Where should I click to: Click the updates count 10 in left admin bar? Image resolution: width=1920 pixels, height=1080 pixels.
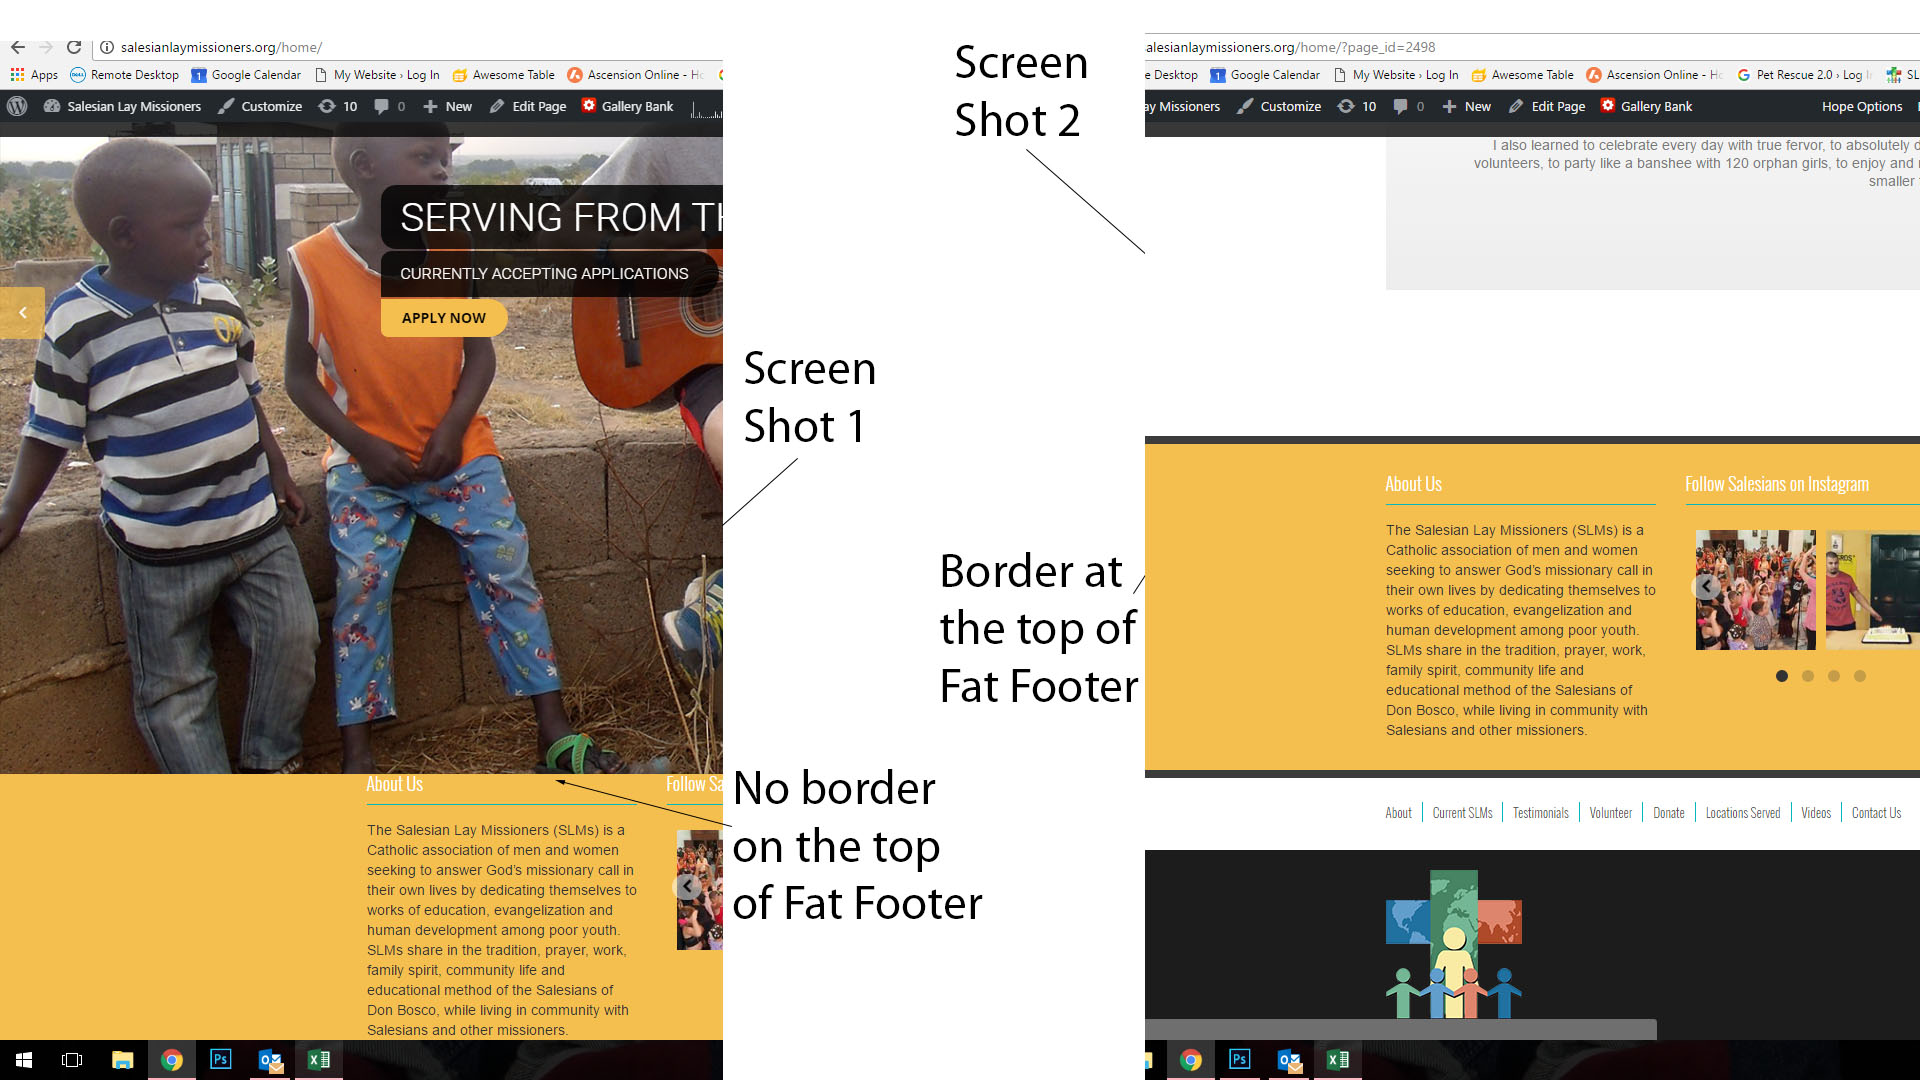pyautogui.click(x=338, y=106)
